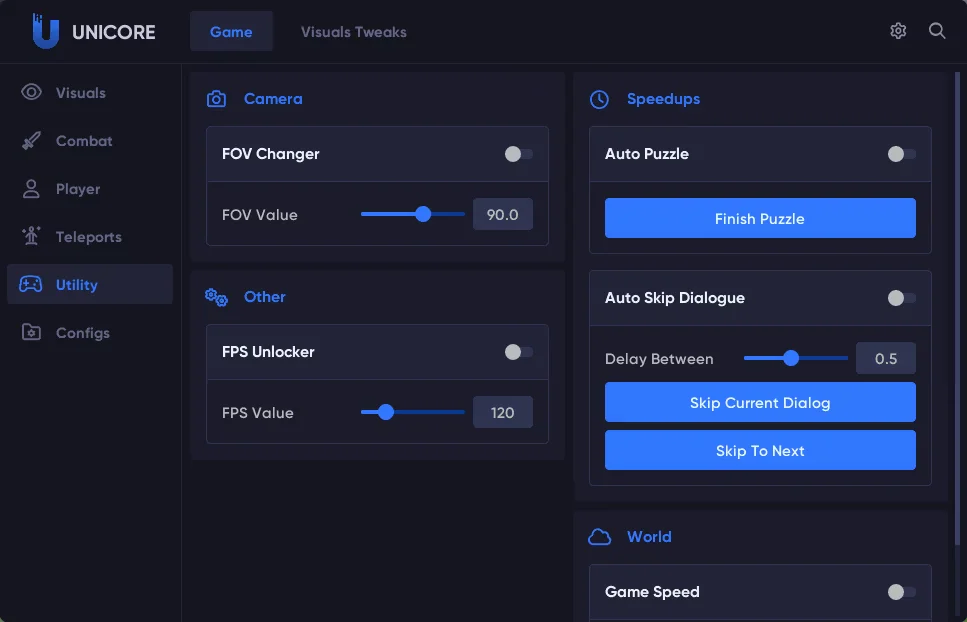This screenshot has height=622, width=967.
Task: Click the search magnifier icon
Action: coord(937,31)
